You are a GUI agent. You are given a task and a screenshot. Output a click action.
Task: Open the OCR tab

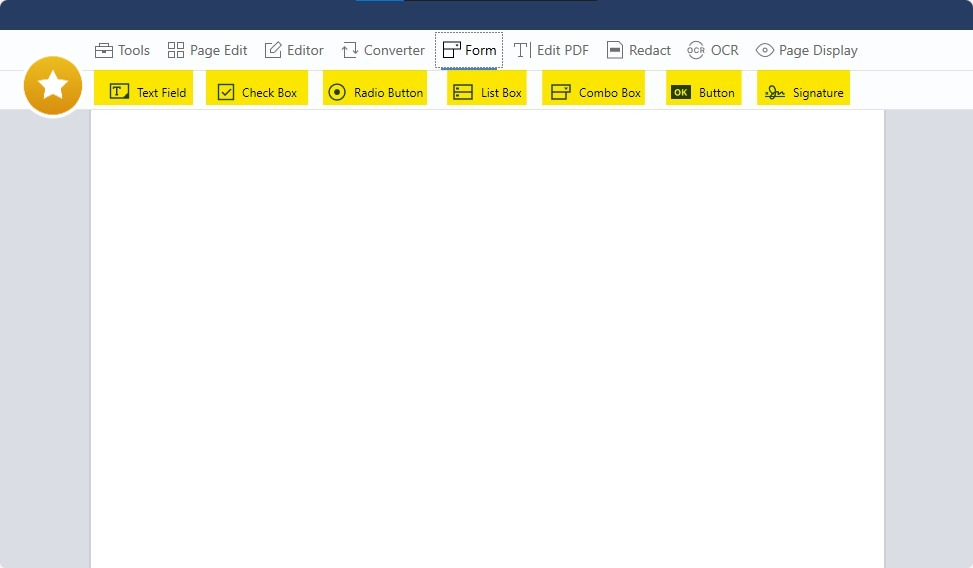pyautogui.click(x=713, y=50)
